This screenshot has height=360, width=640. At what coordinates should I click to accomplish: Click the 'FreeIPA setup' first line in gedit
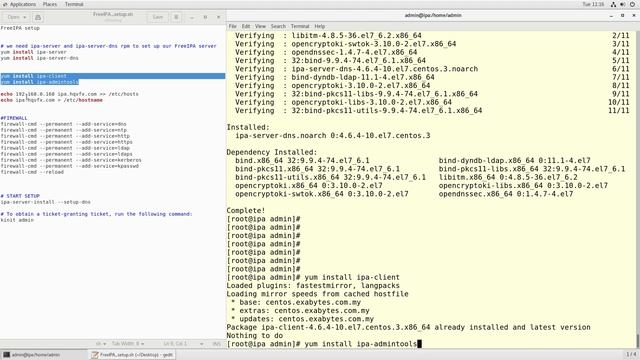pos(20,28)
